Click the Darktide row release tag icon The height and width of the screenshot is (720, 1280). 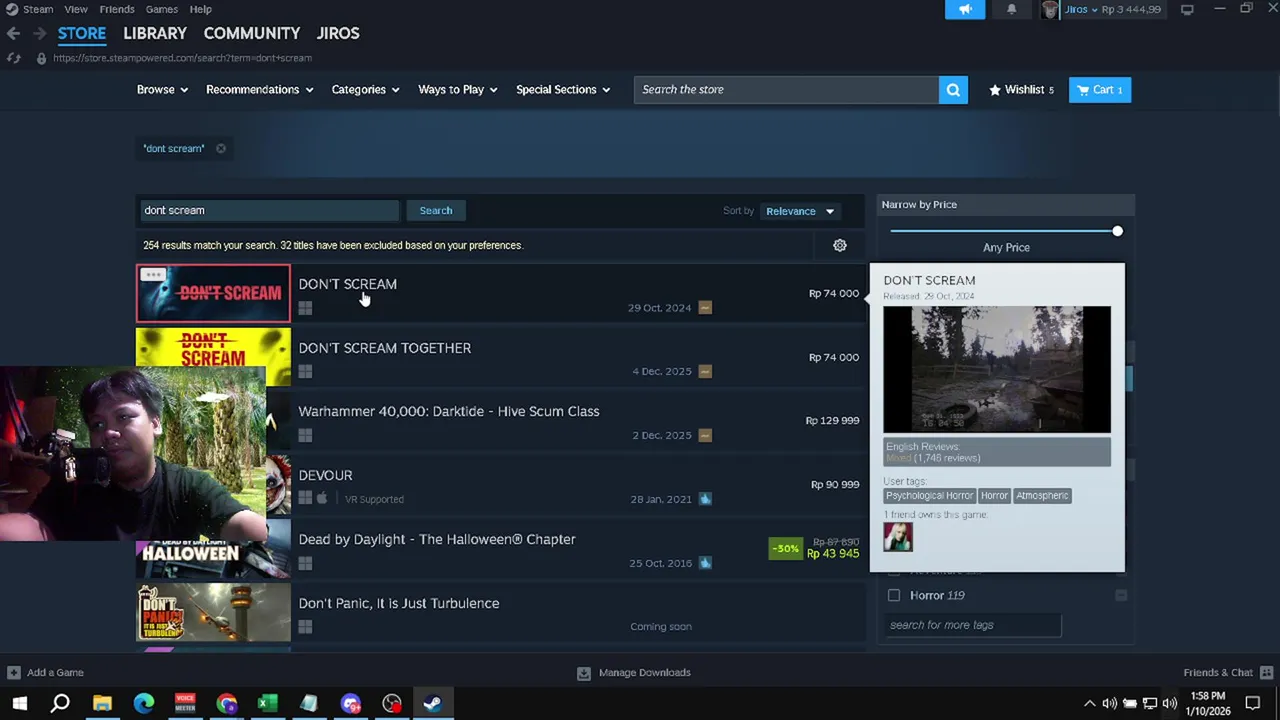(x=705, y=435)
